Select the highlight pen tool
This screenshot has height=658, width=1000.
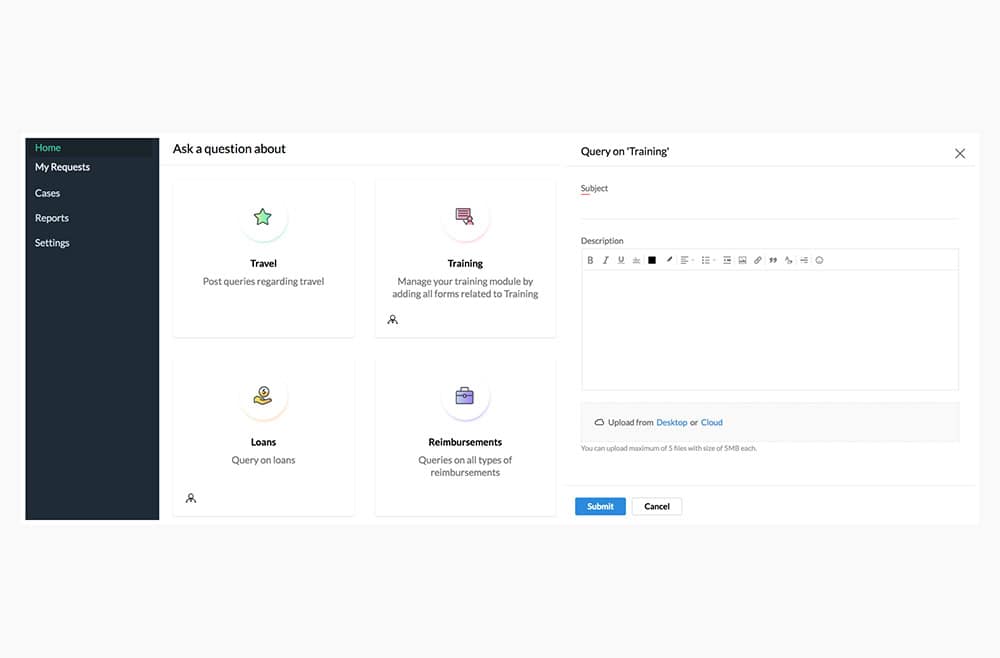pos(669,260)
